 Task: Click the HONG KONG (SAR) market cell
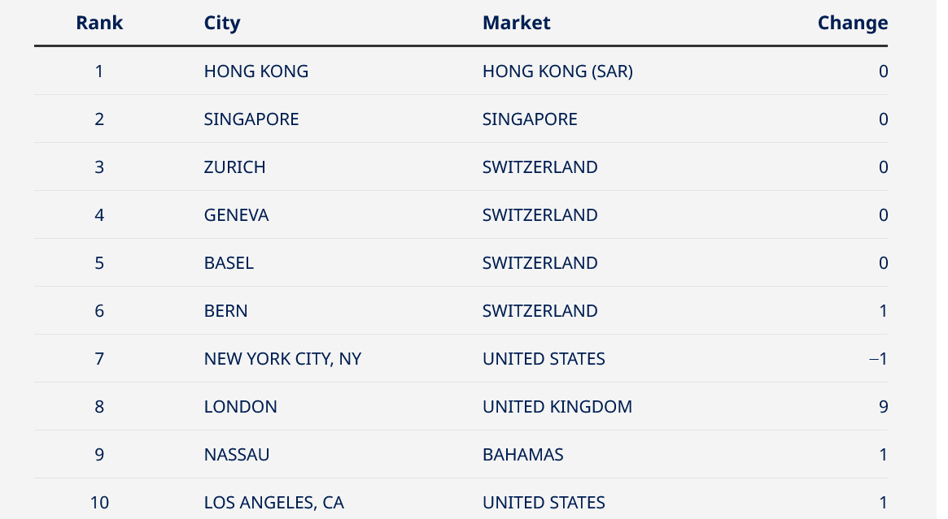(557, 71)
